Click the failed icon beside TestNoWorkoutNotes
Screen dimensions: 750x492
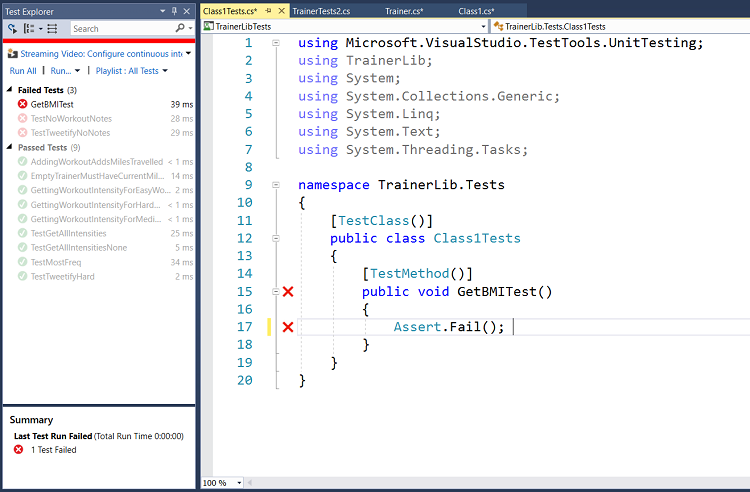22,118
